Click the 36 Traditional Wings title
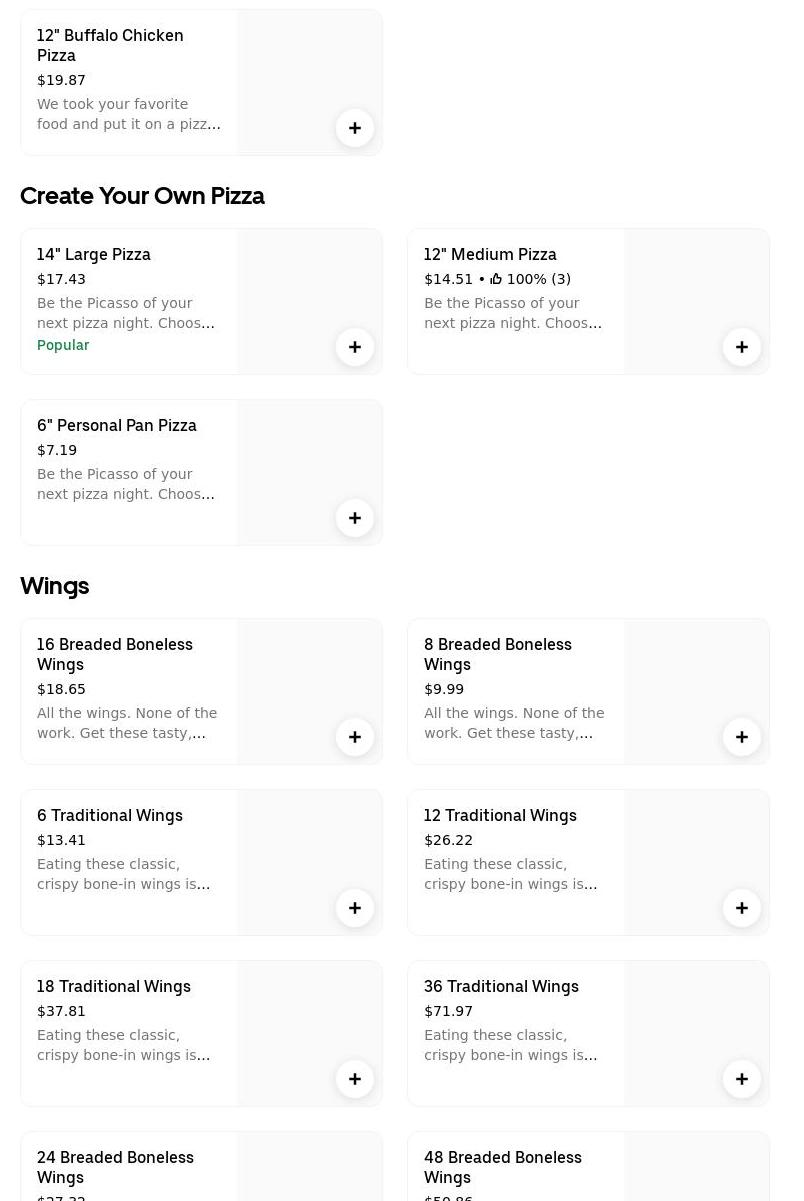The height and width of the screenshot is (1201, 804). [501, 986]
